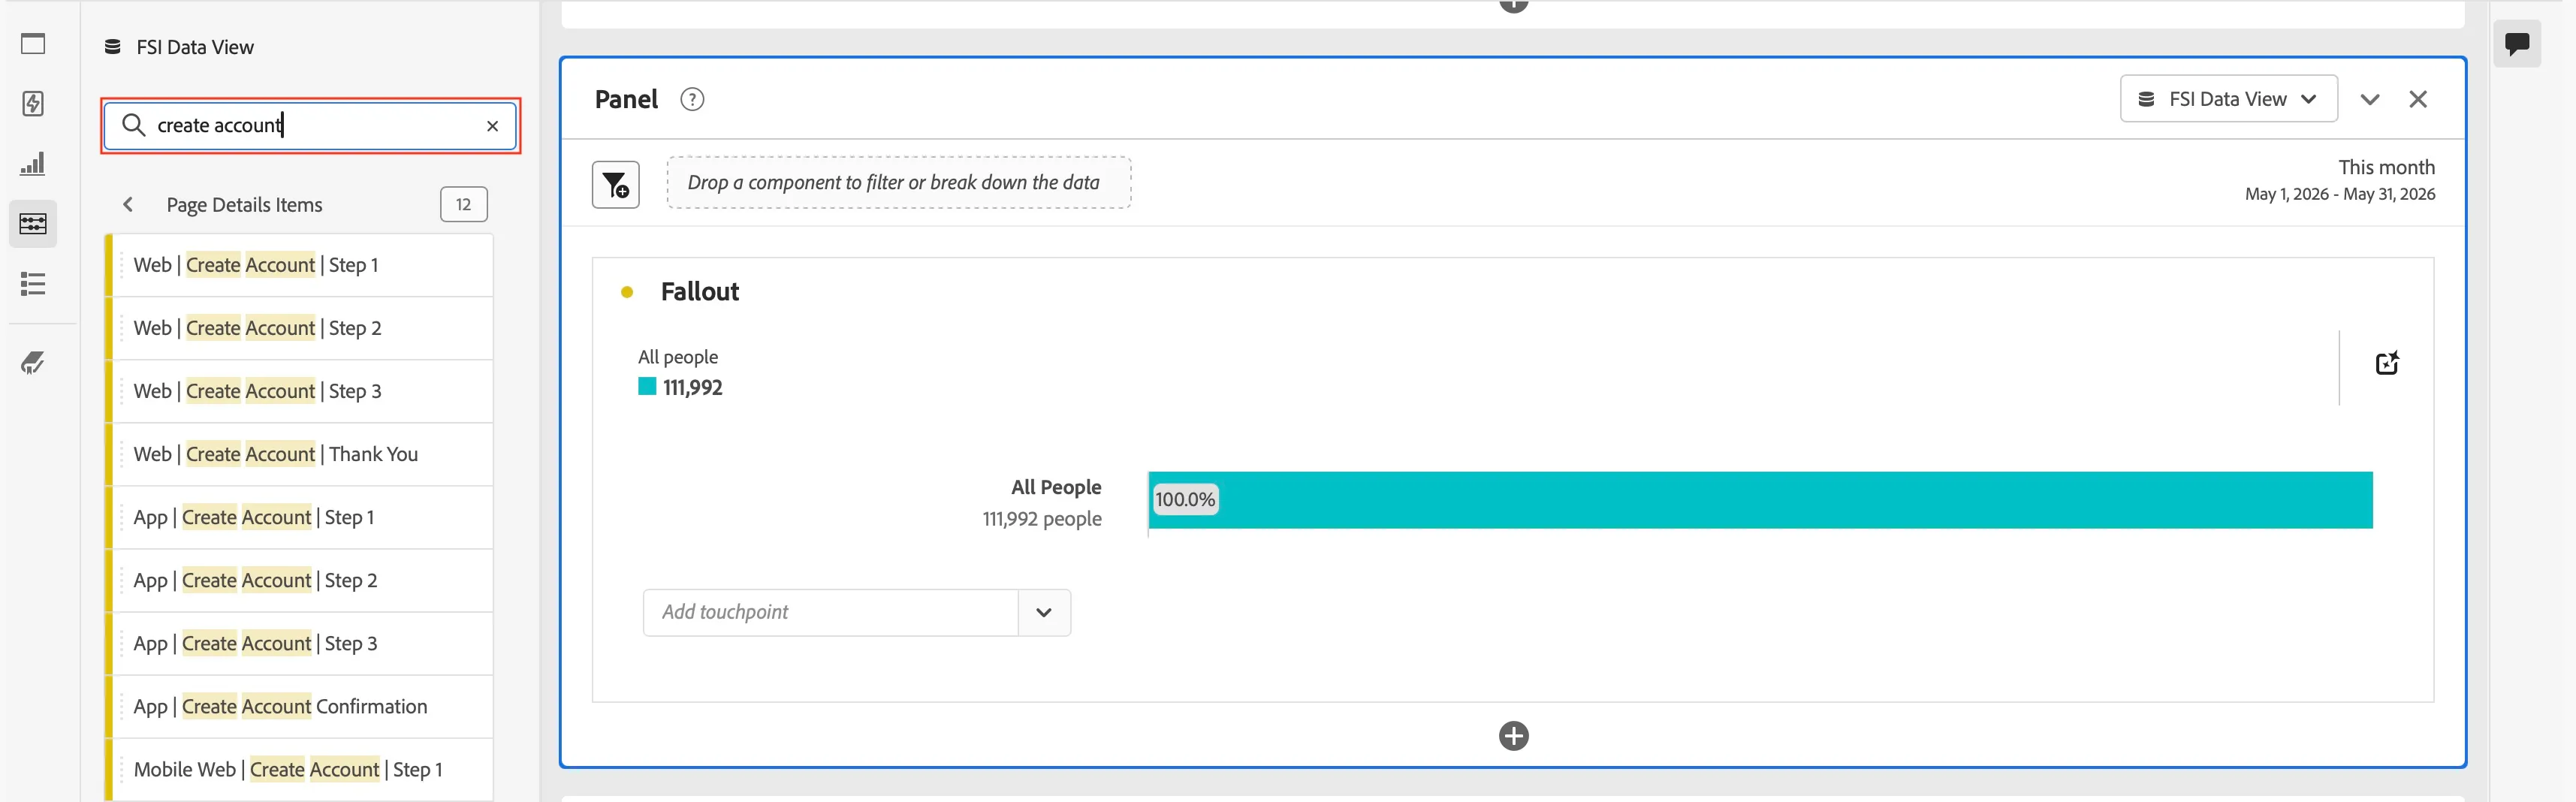Viewport: 2576px width, 802px height.
Task: Click the Page Details Items heading
Action: [x=244, y=205]
